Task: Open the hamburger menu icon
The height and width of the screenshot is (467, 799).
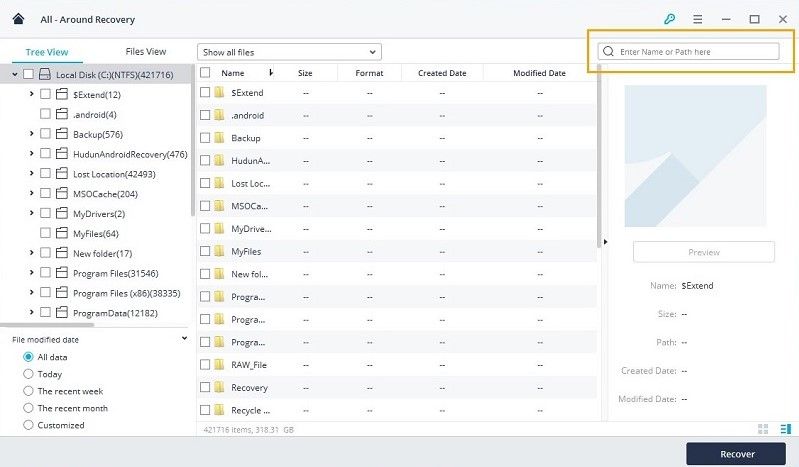Action: point(698,19)
